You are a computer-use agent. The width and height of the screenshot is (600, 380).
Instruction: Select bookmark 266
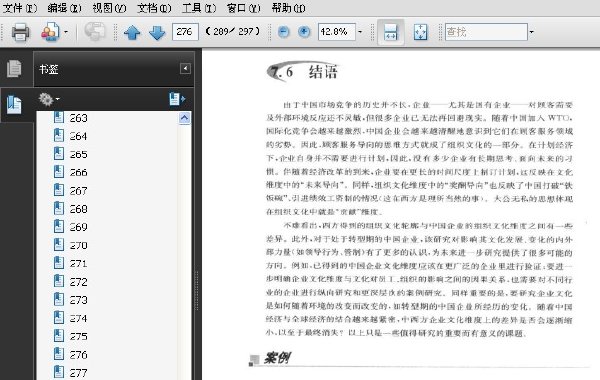(x=78, y=173)
